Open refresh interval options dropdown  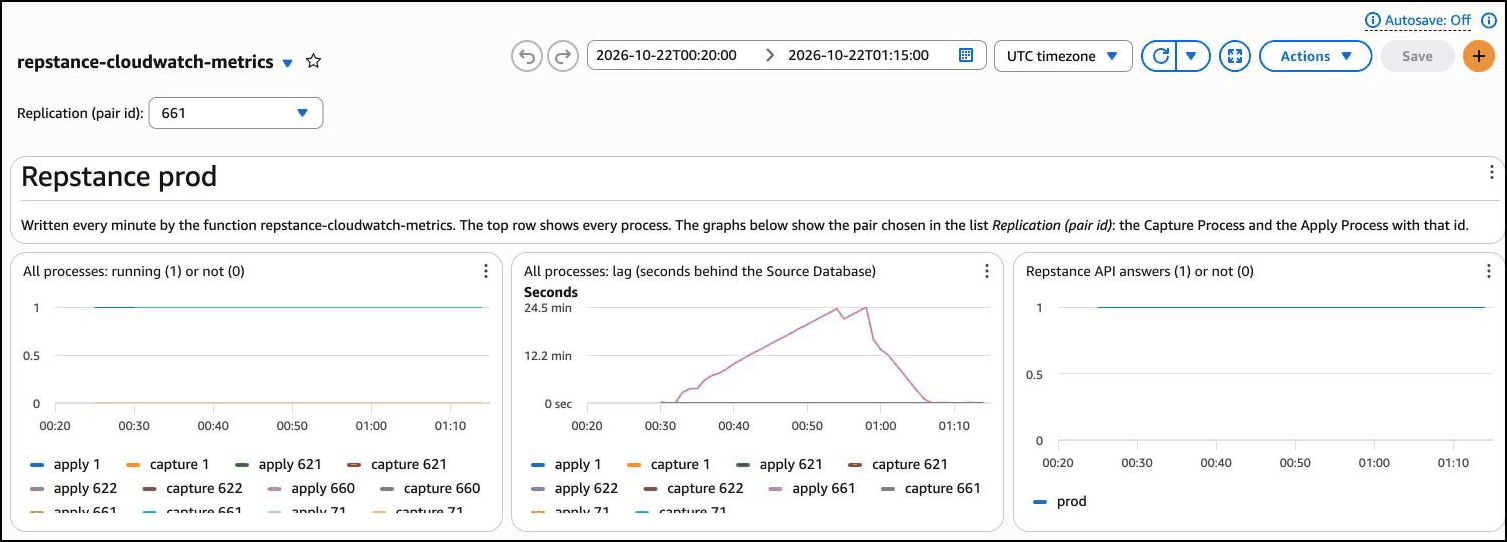1192,56
